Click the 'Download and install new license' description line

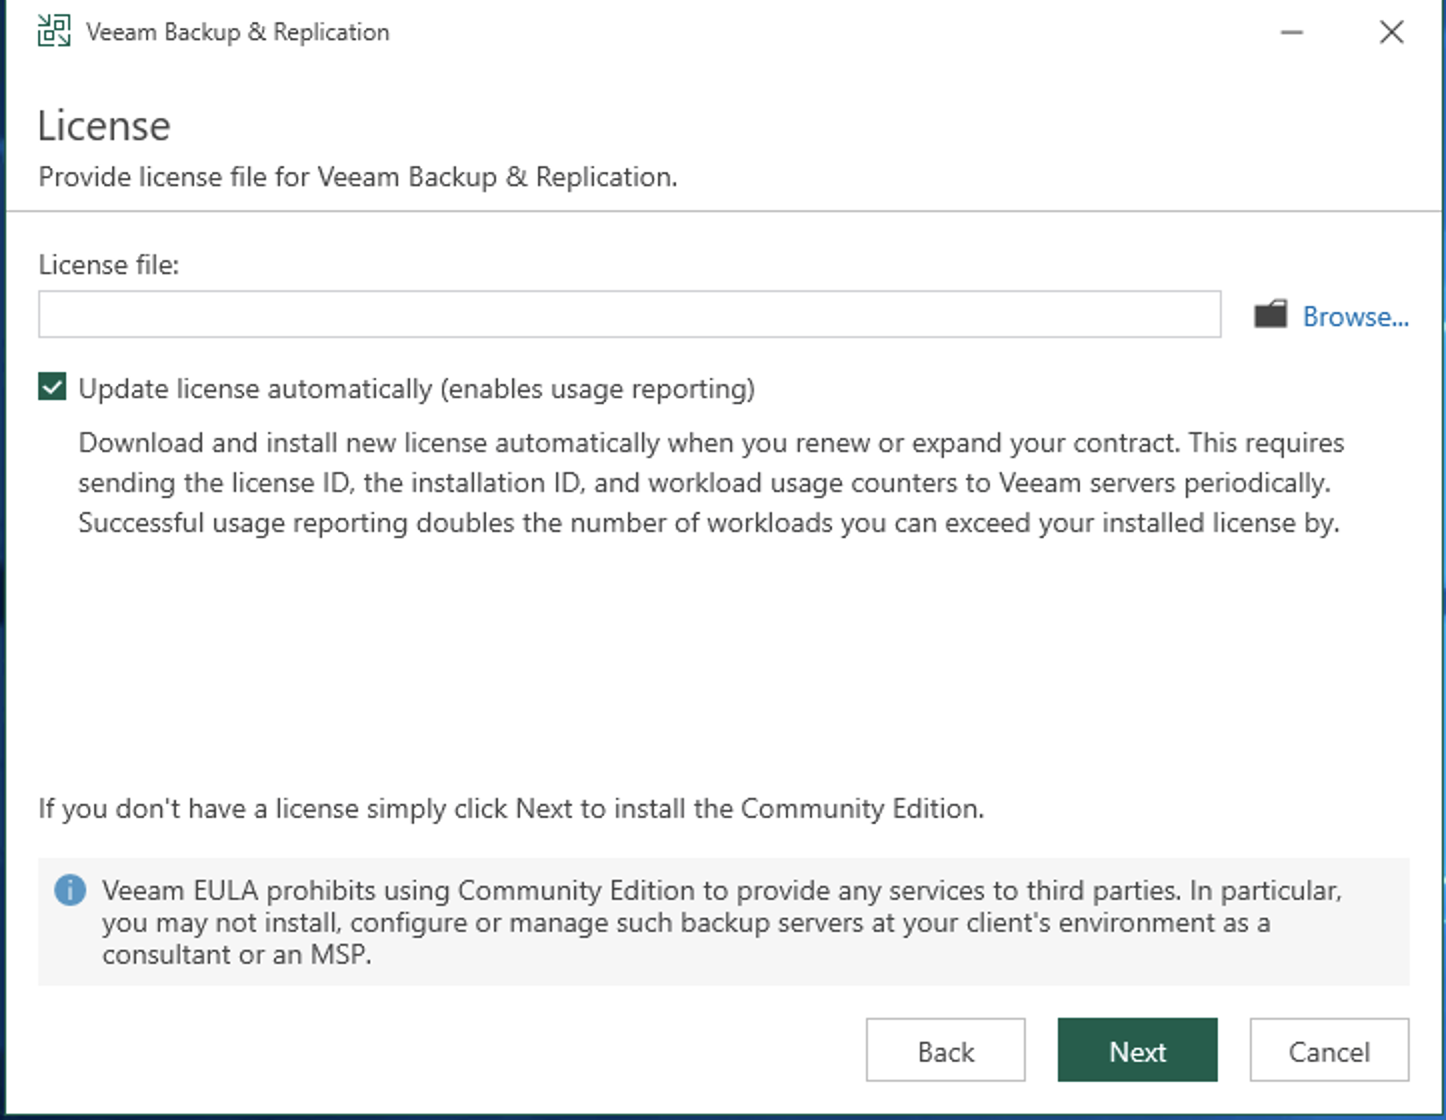710,443
